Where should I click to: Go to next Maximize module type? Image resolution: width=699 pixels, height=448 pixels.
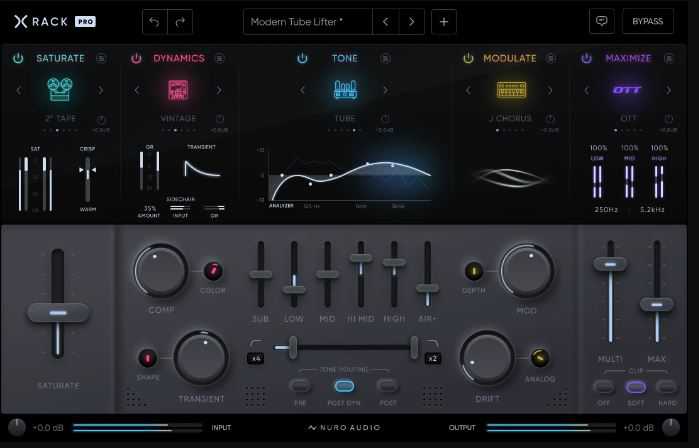pyautogui.click(x=669, y=90)
